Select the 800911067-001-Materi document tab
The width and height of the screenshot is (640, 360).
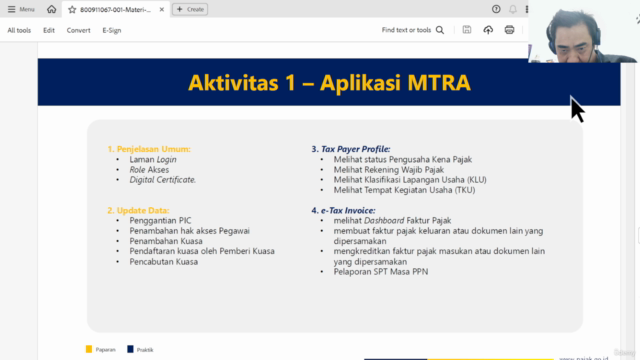tap(116, 9)
